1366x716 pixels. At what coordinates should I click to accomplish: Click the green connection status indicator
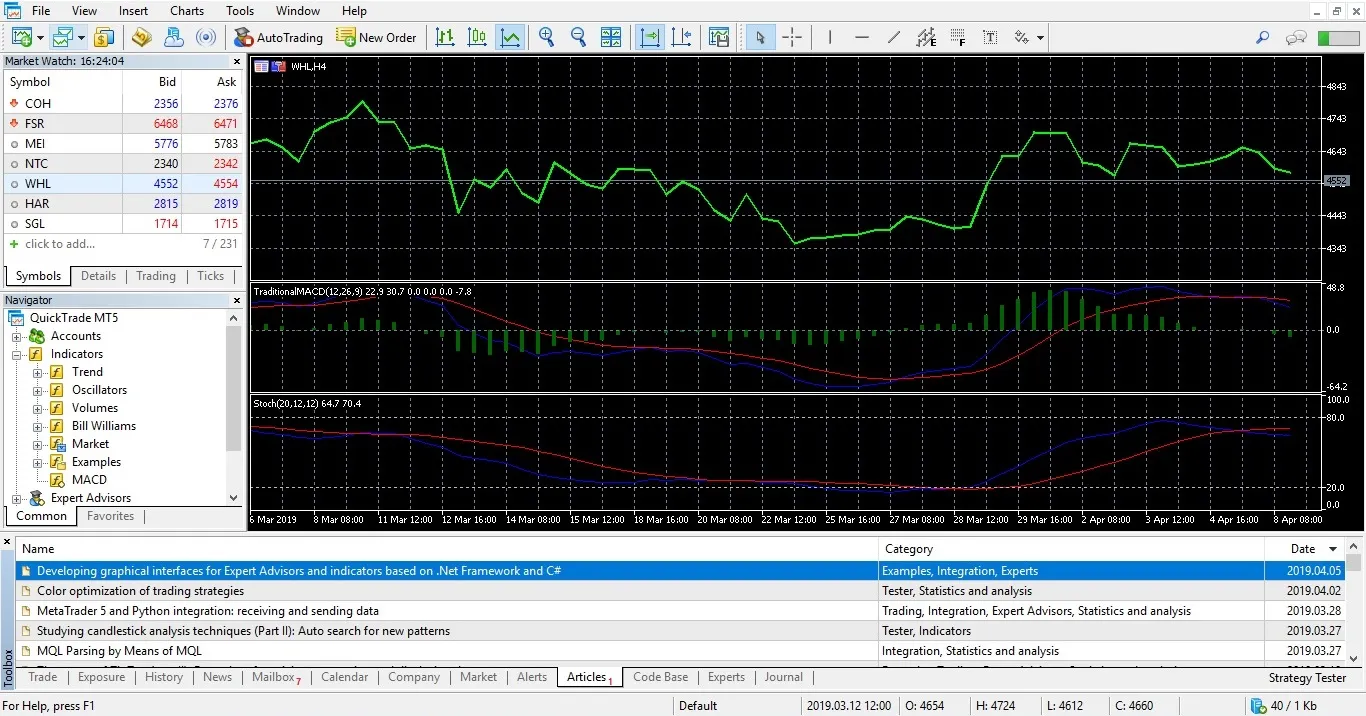pos(1337,37)
